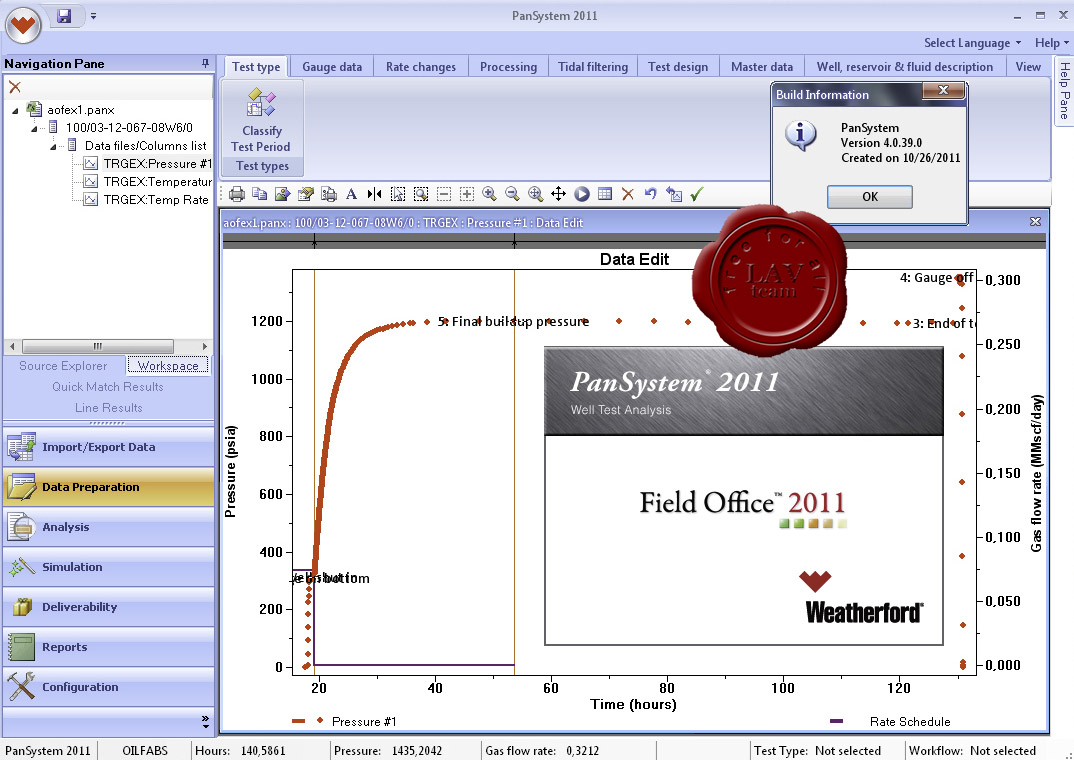Open the Deliverability section
Image resolution: width=1074 pixels, height=760 pixels.
click(x=108, y=607)
